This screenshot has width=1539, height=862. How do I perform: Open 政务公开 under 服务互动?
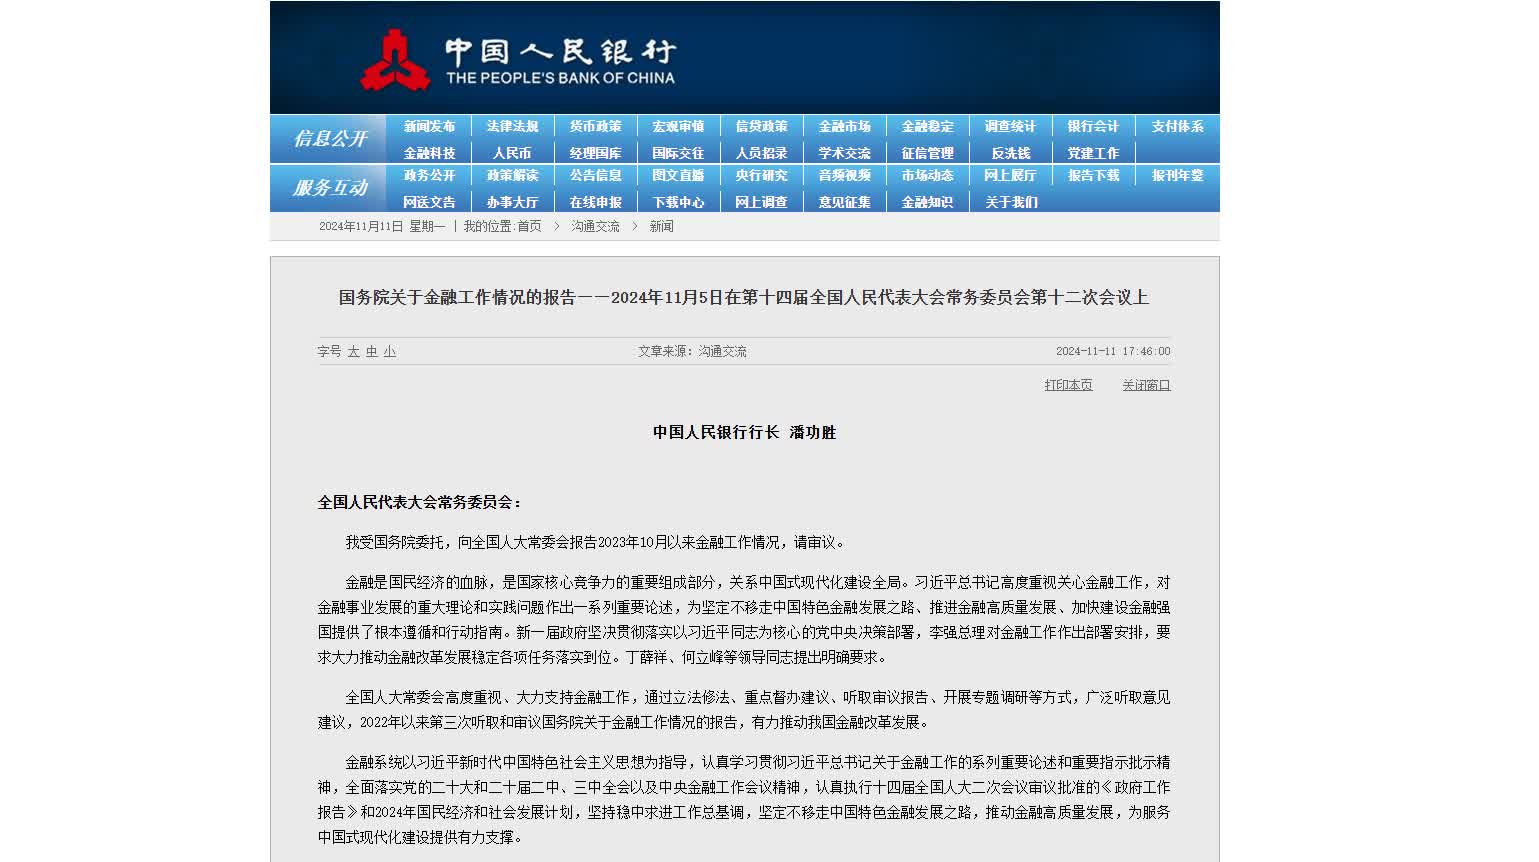429,176
